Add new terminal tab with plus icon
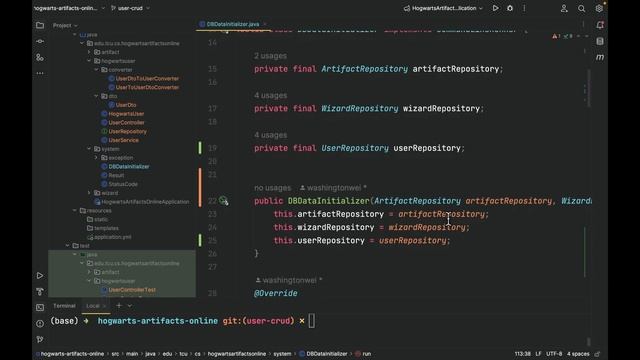Screen dimensions: 640x360 coord(119,305)
